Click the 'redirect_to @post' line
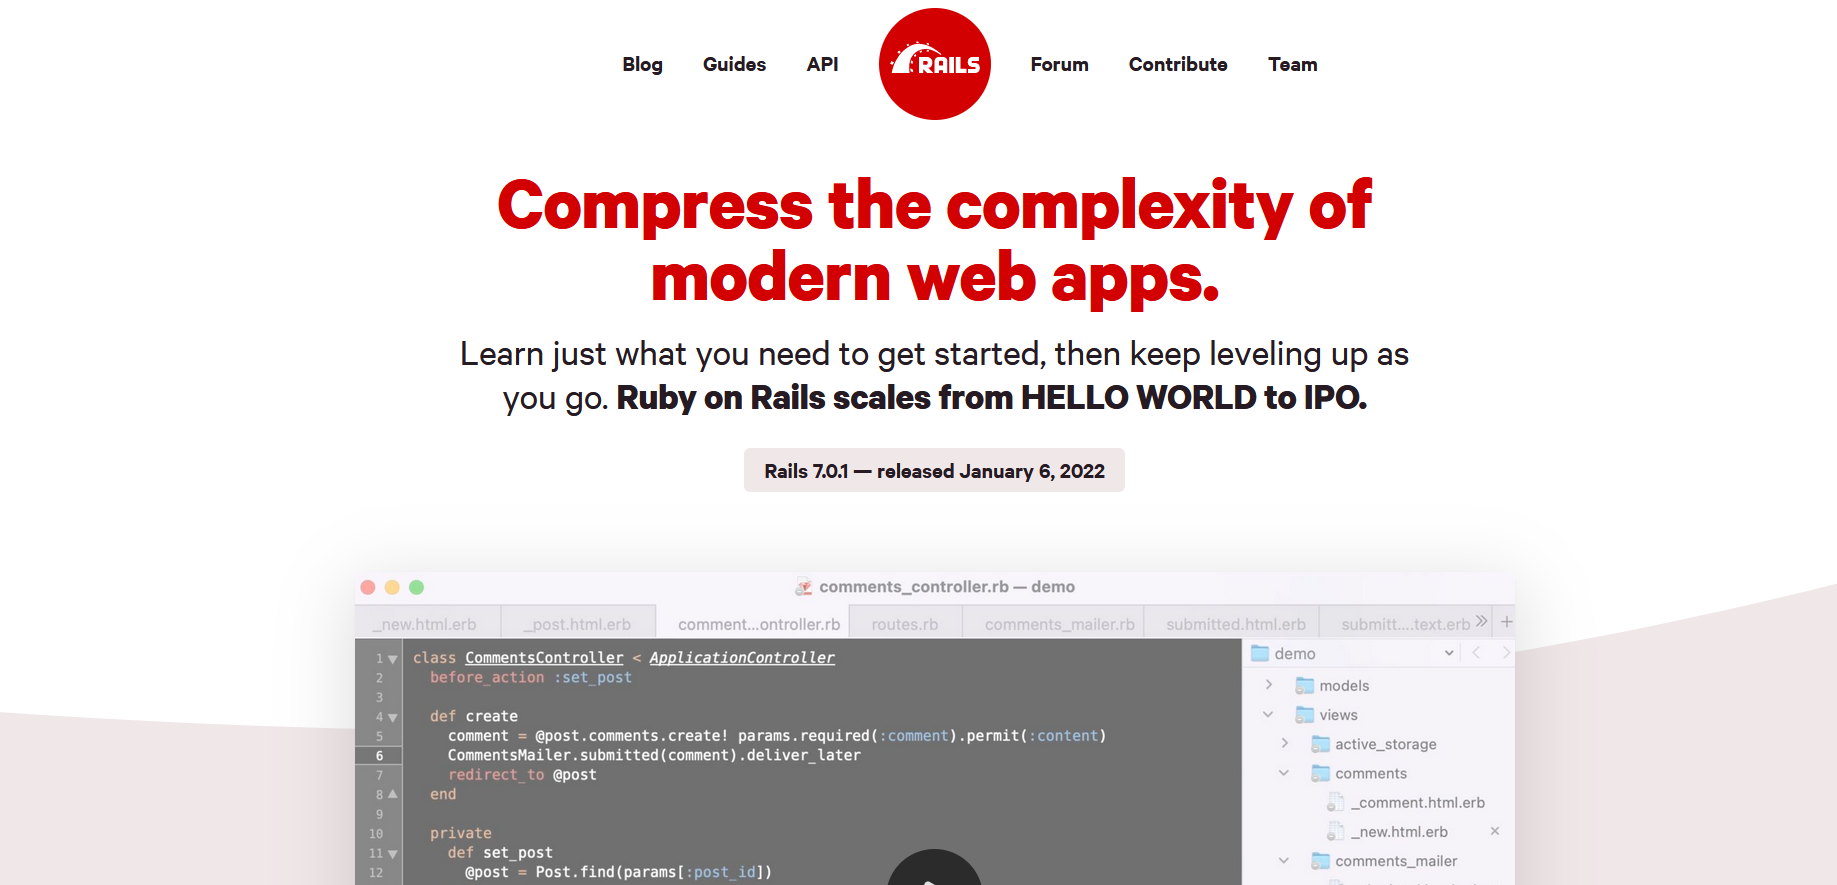This screenshot has height=885, width=1837. coord(522,774)
